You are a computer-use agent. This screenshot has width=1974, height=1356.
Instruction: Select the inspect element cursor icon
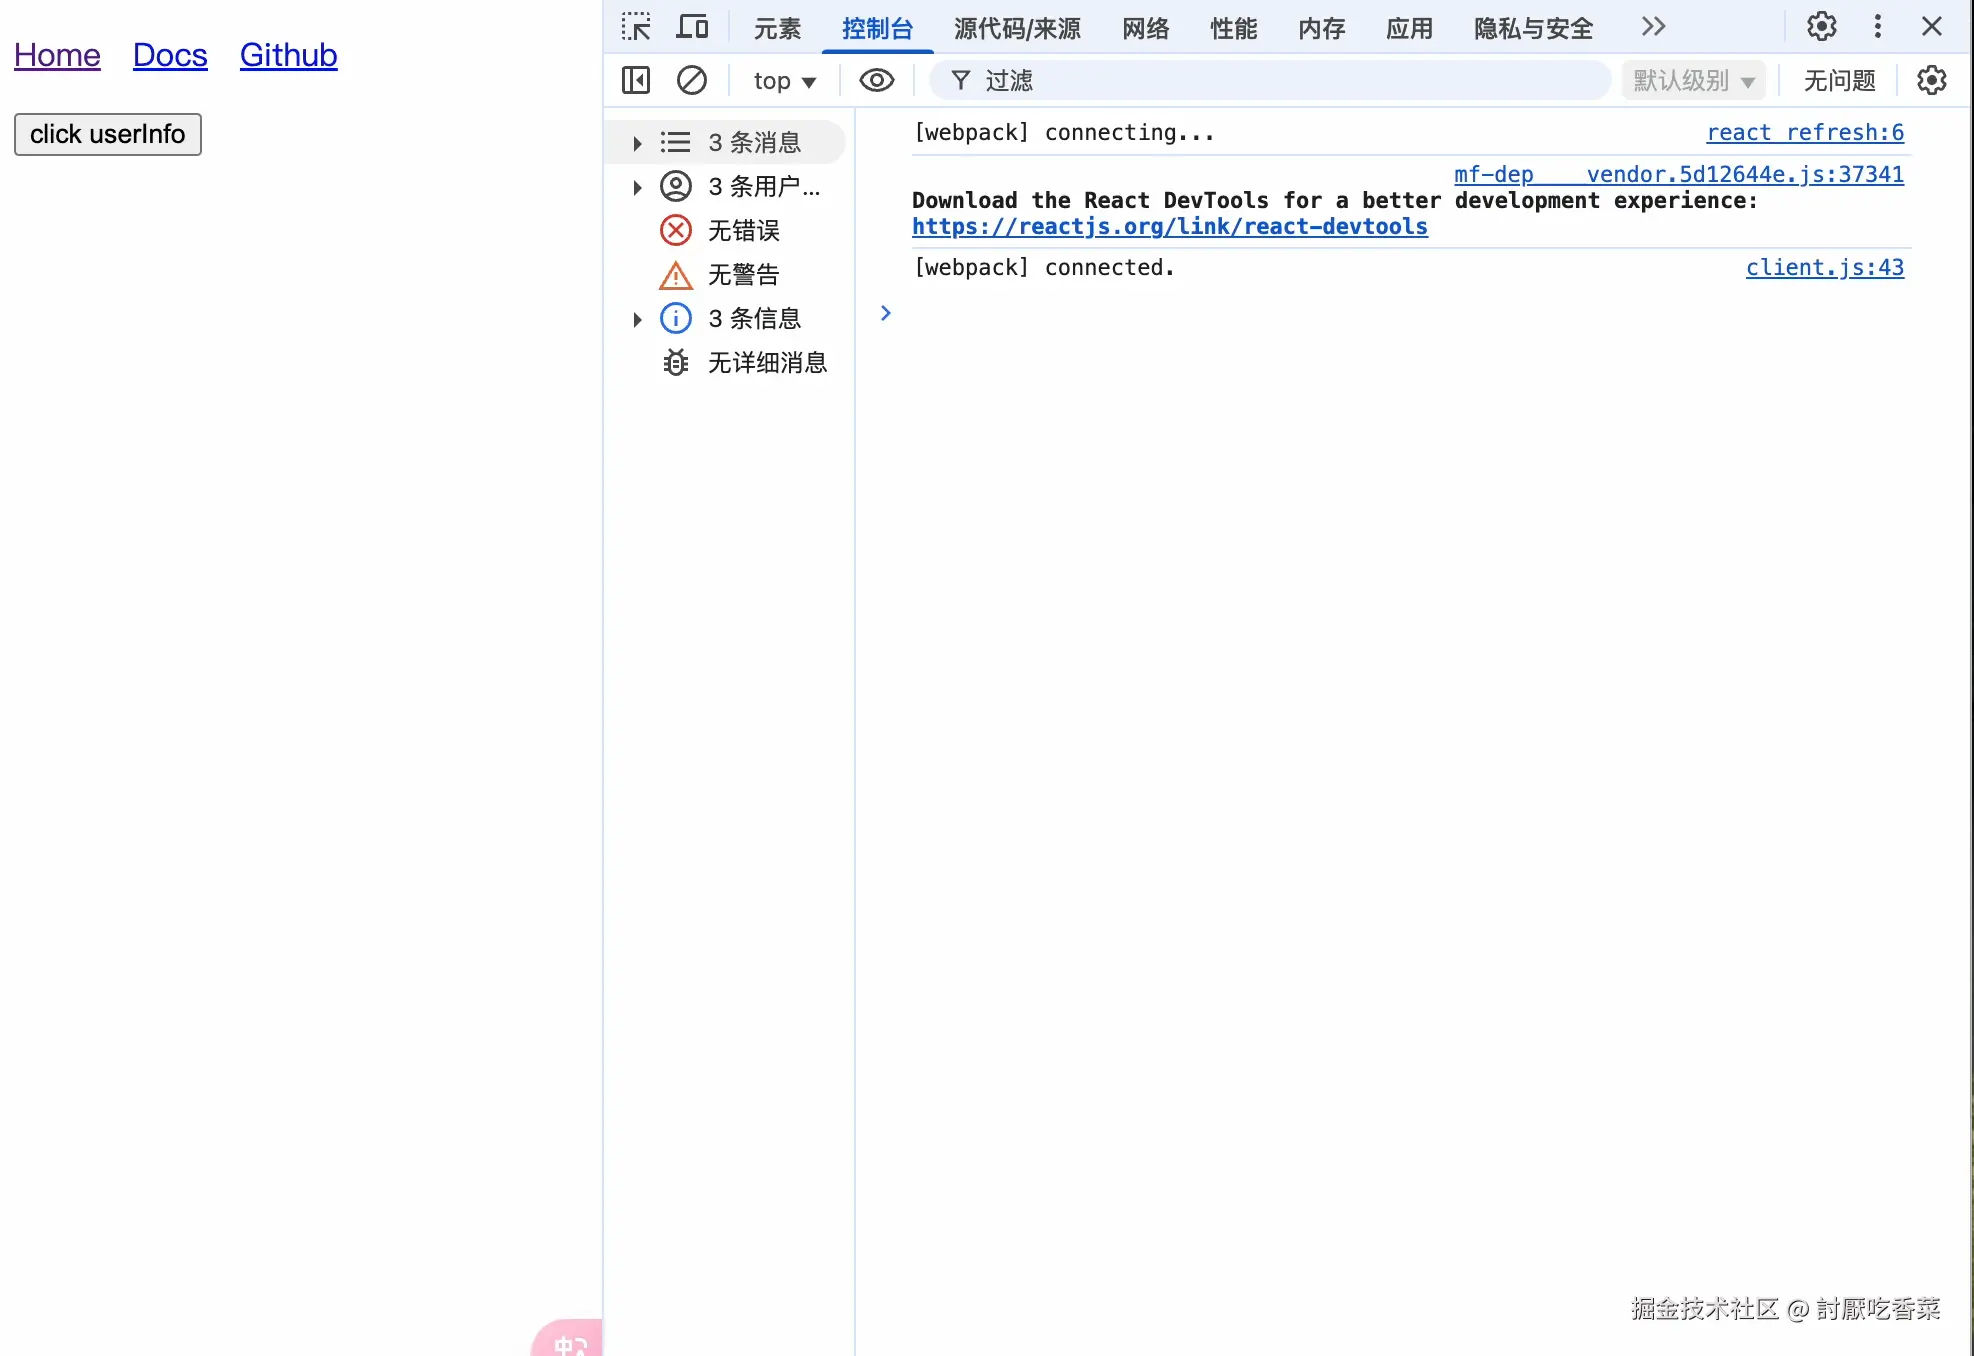(636, 27)
